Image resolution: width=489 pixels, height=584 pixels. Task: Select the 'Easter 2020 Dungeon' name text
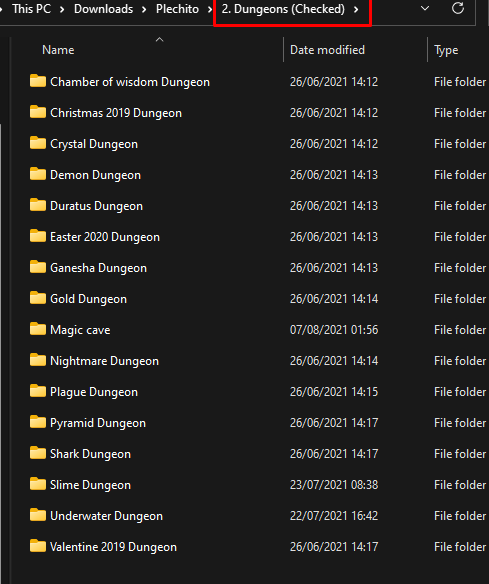(105, 237)
